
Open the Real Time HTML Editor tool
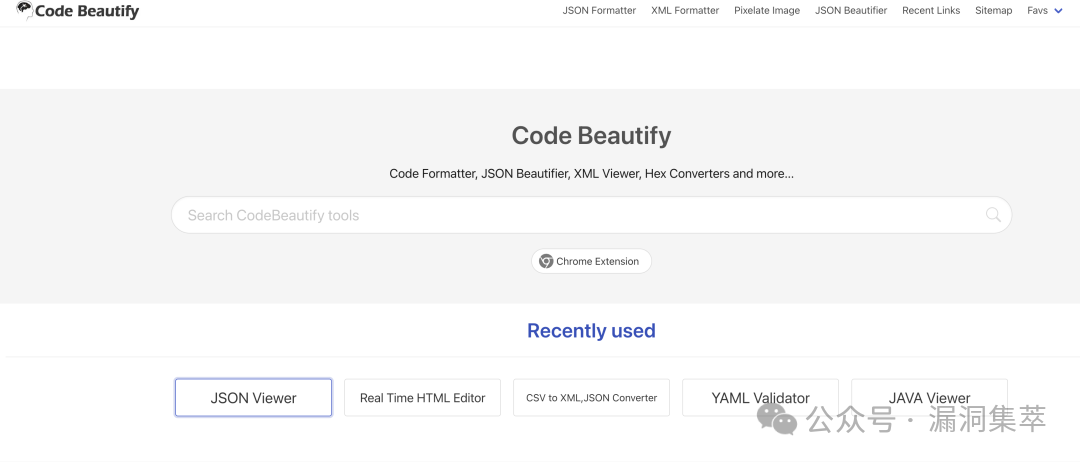[422, 397]
